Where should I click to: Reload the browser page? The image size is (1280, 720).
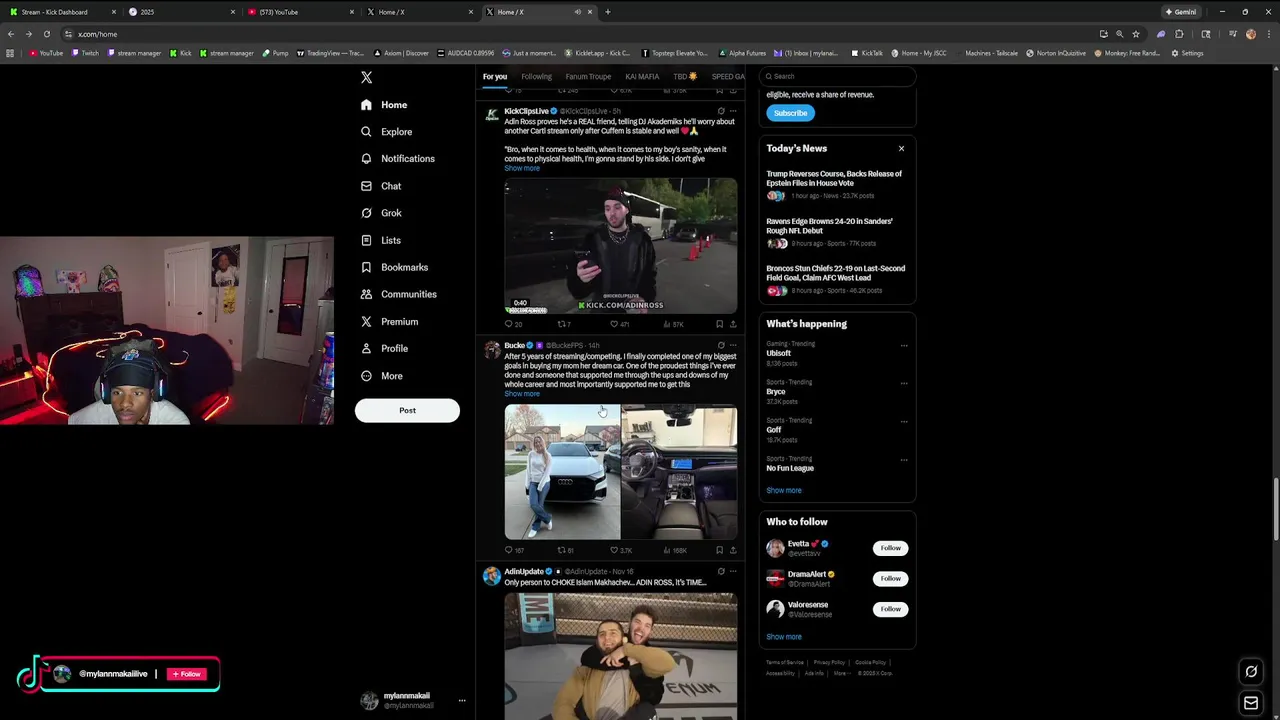point(46,34)
